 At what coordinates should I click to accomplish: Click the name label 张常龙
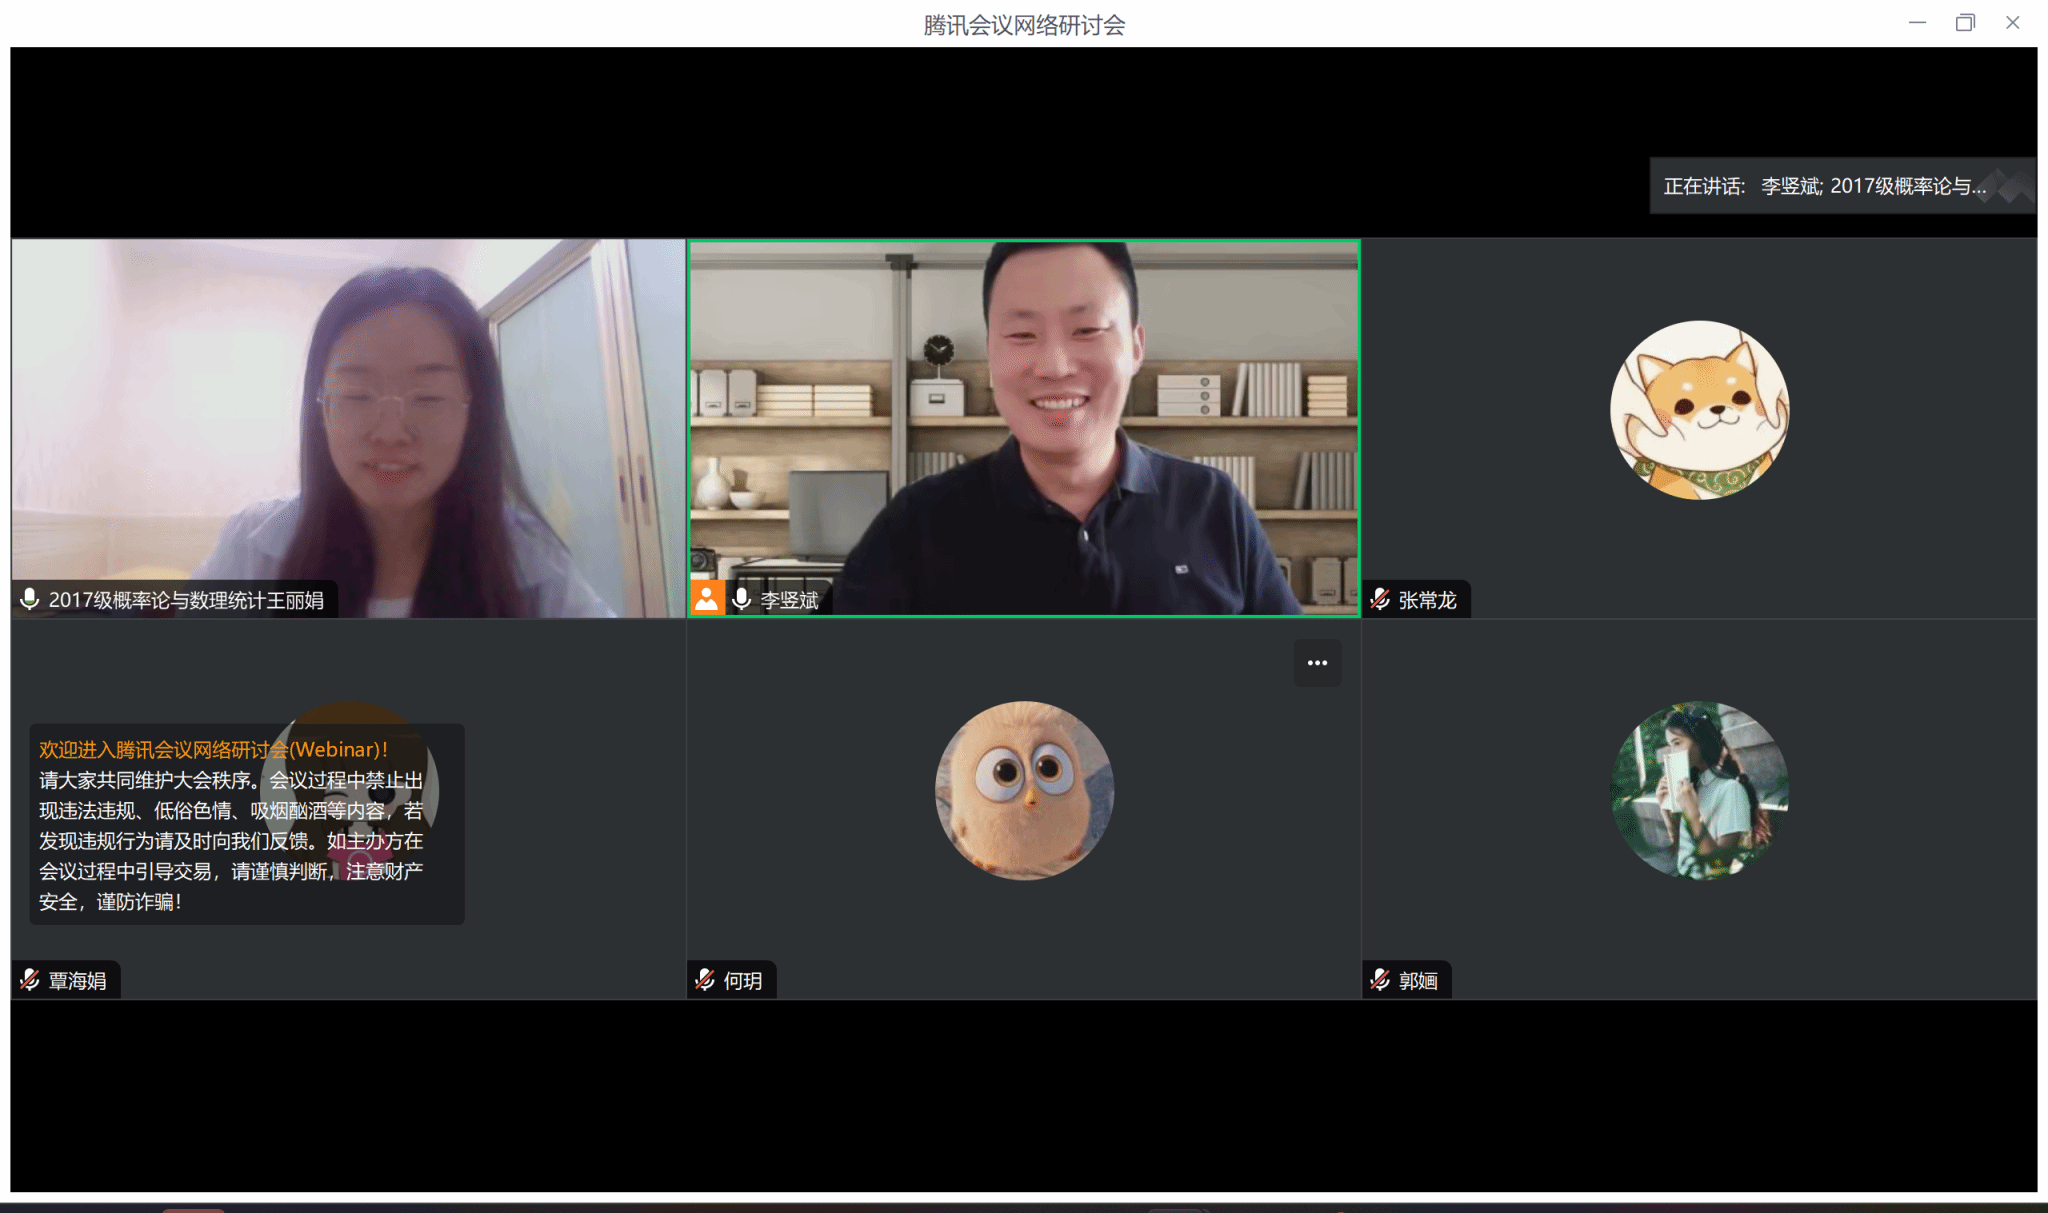(x=1427, y=600)
